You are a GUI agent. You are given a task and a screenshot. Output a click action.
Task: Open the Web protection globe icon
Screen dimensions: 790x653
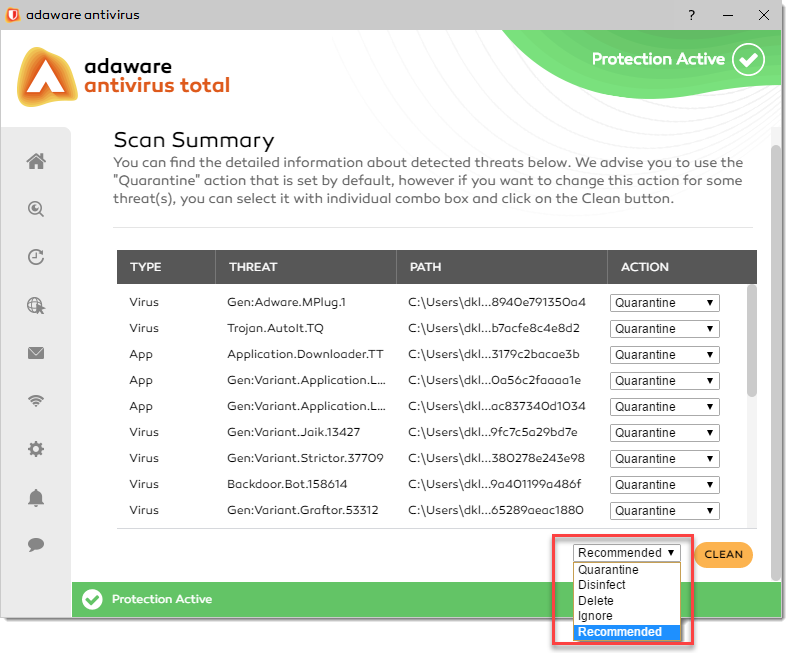point(36,305)
